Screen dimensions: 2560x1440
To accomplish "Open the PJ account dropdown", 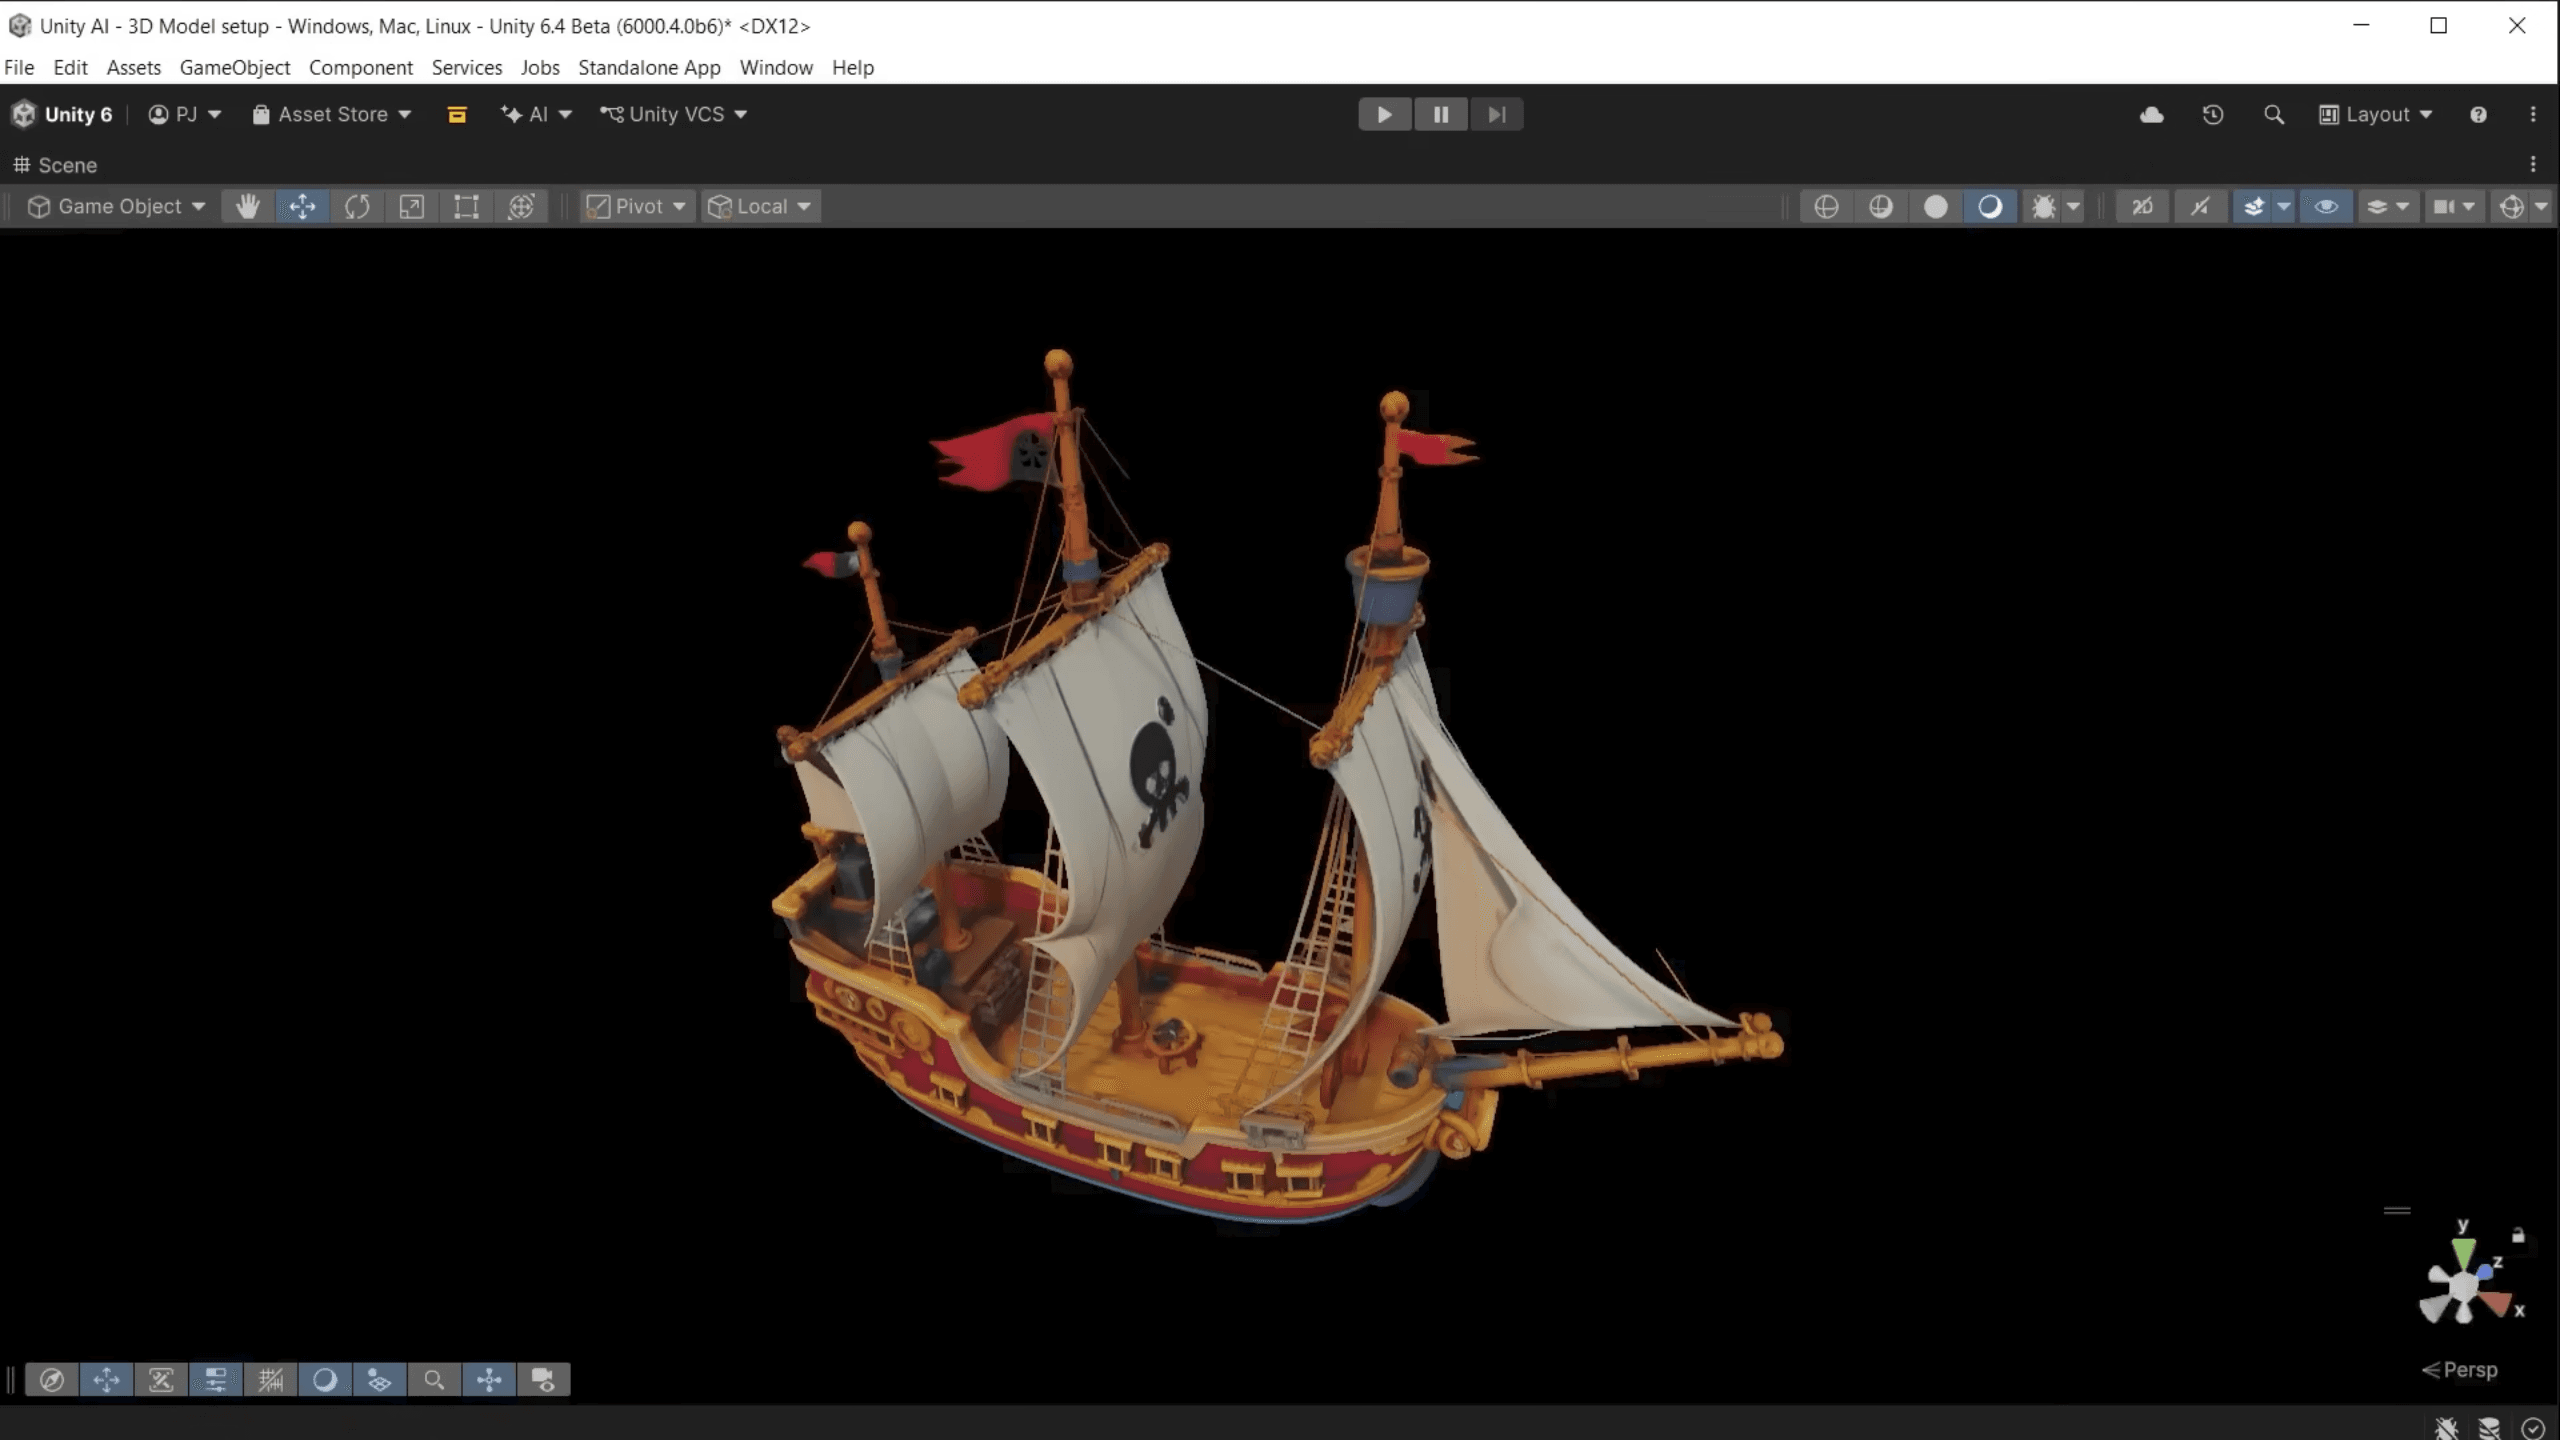I will (x=185, y=115).
